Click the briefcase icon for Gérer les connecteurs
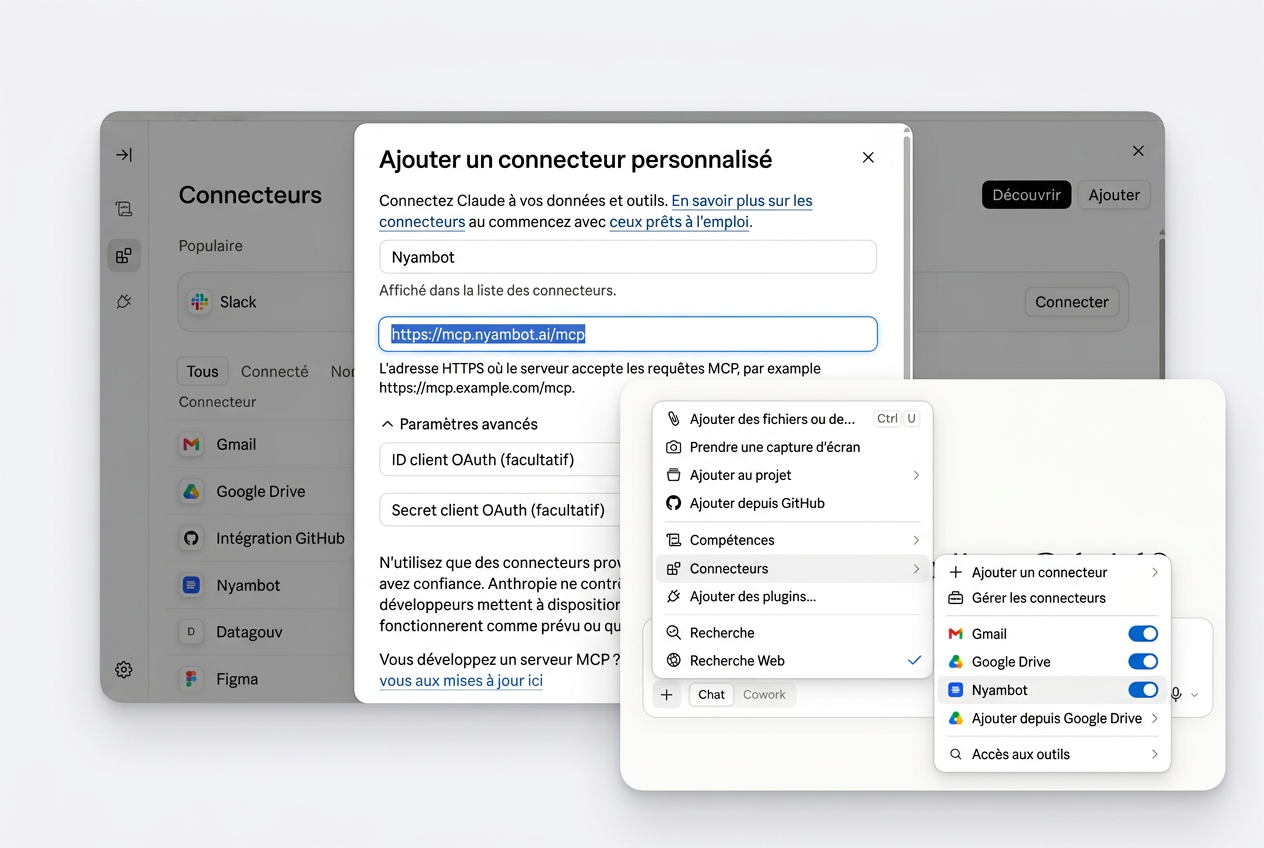 [956, 598]
